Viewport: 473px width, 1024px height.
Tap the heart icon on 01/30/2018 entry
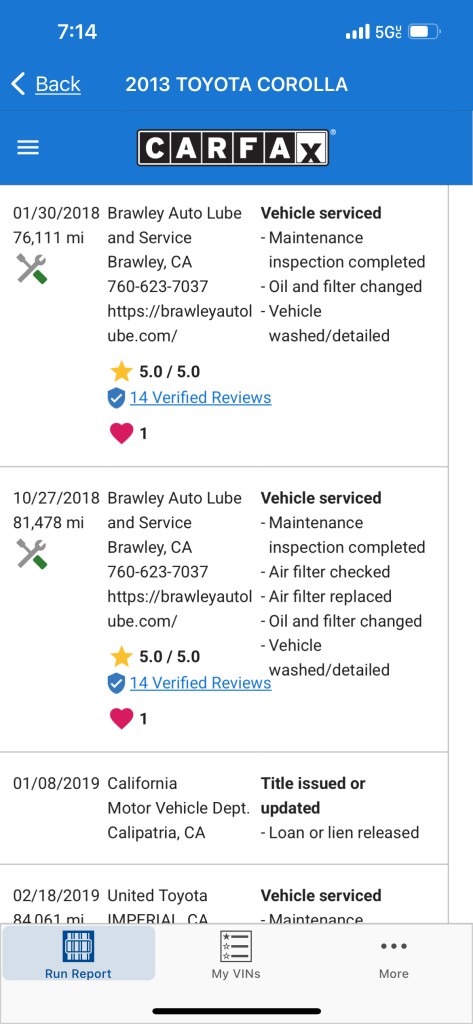tap(122, 433)
